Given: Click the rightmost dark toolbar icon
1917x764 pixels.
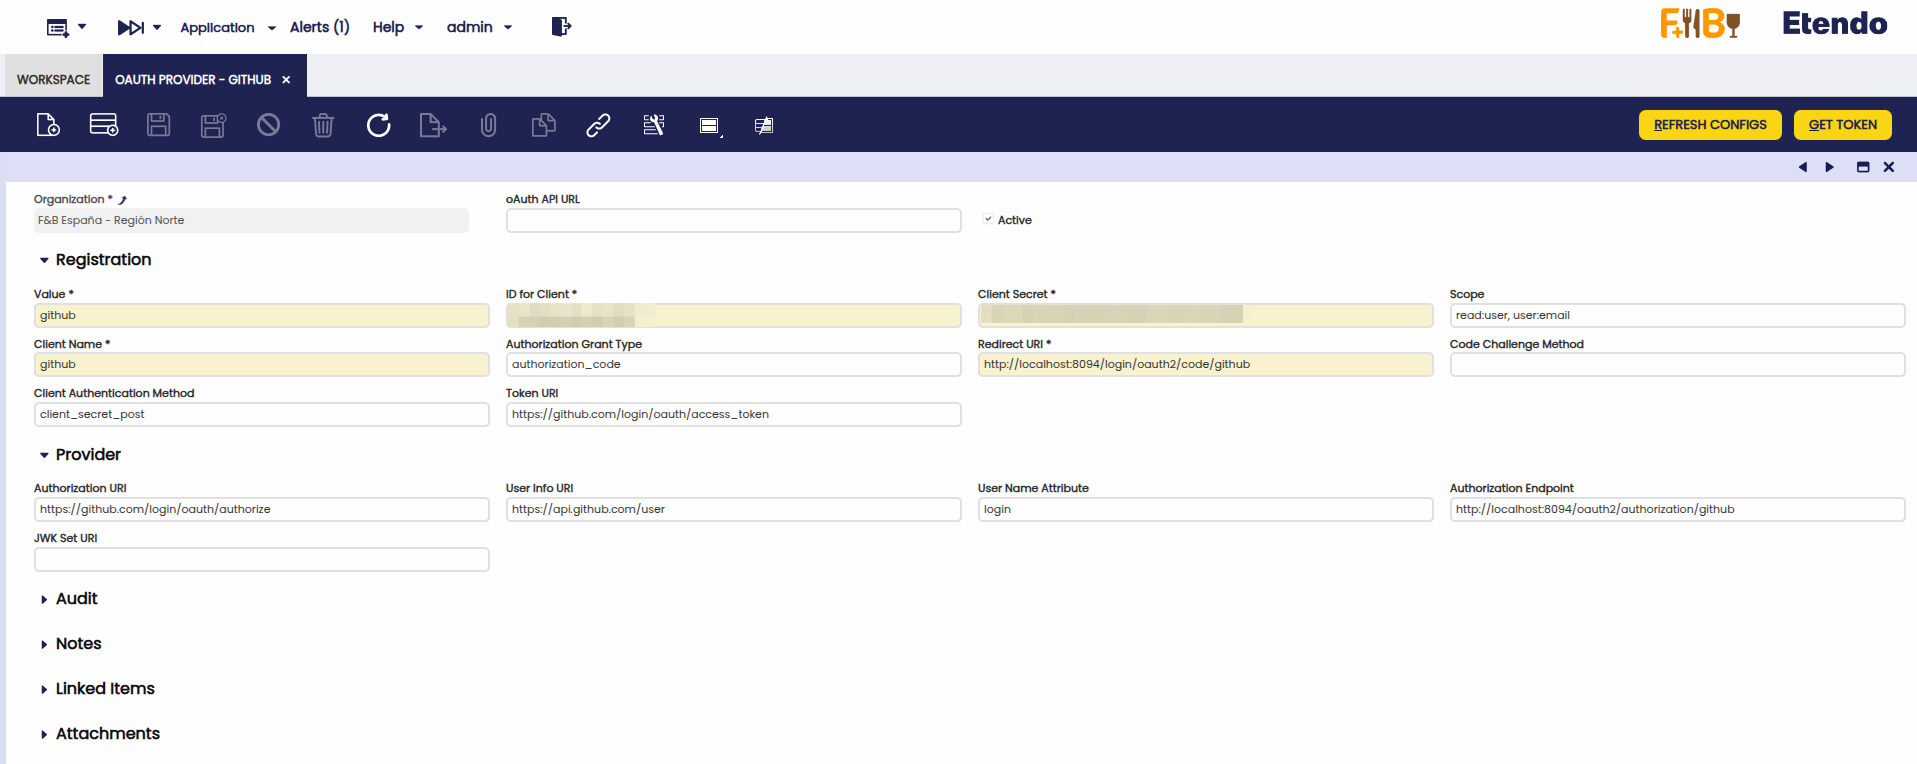Looking at the screenshot, I should click(764, 126).
